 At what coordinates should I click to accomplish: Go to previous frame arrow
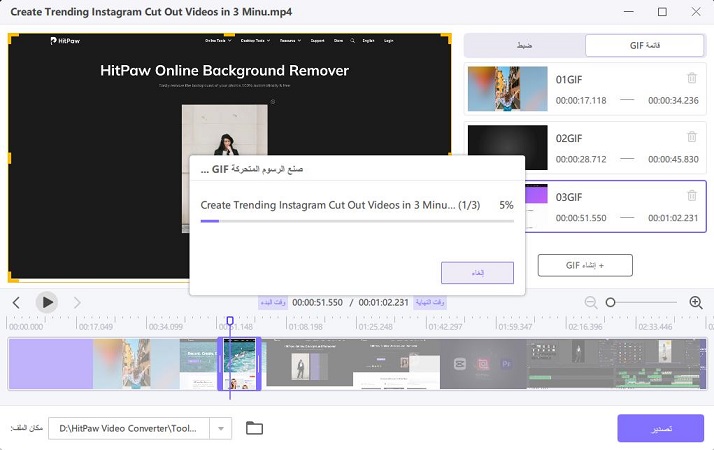pos(16,302)
